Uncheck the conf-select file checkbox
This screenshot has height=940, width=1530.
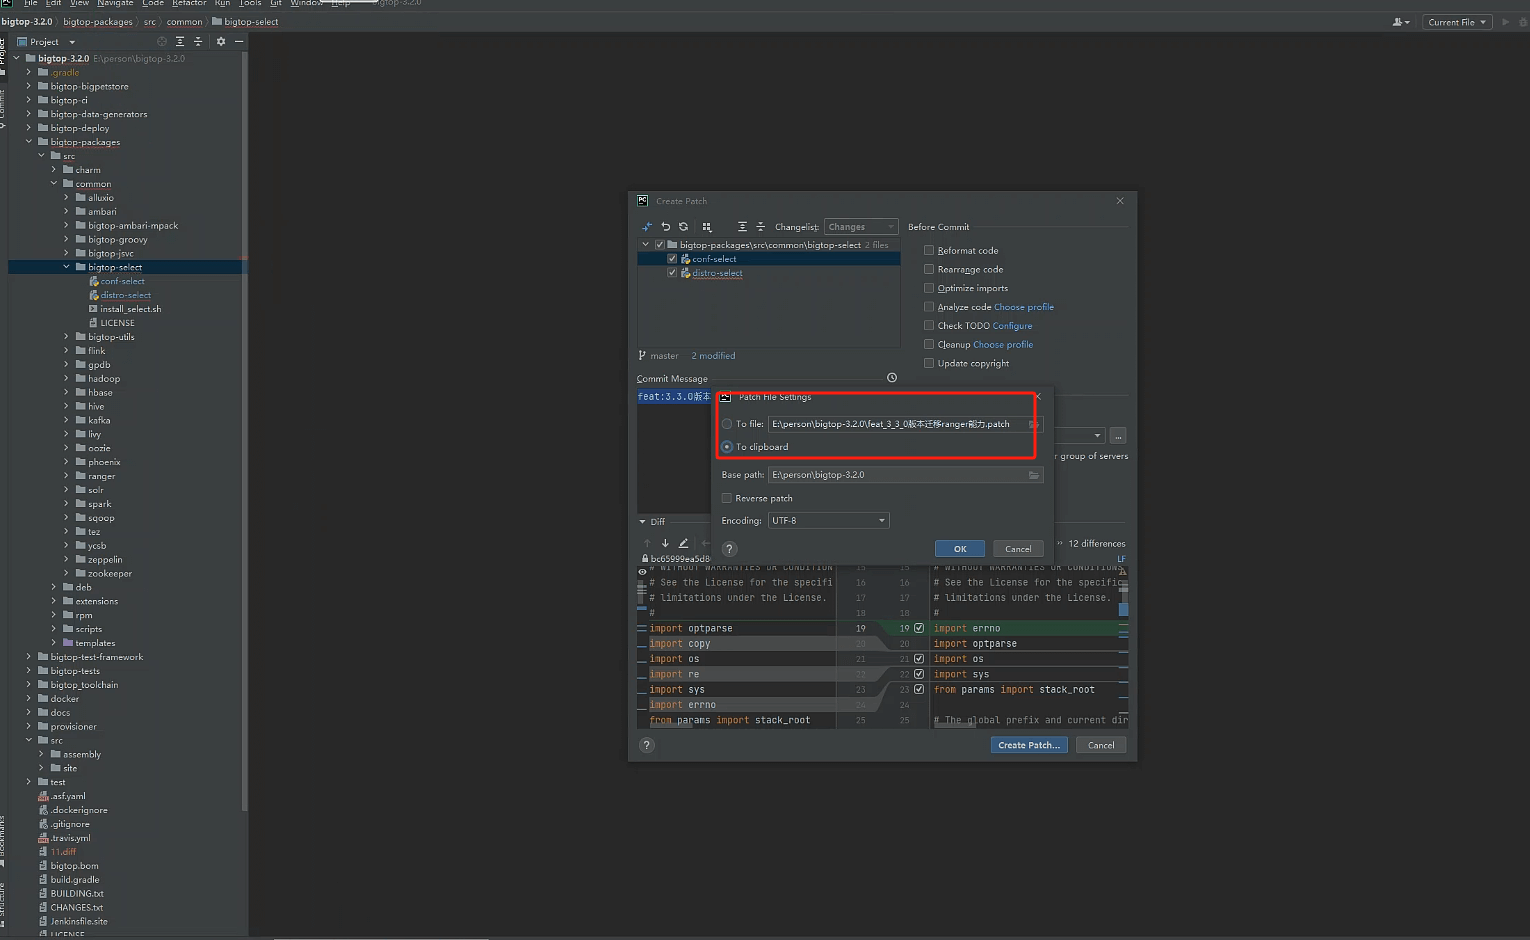click(672, 259)
